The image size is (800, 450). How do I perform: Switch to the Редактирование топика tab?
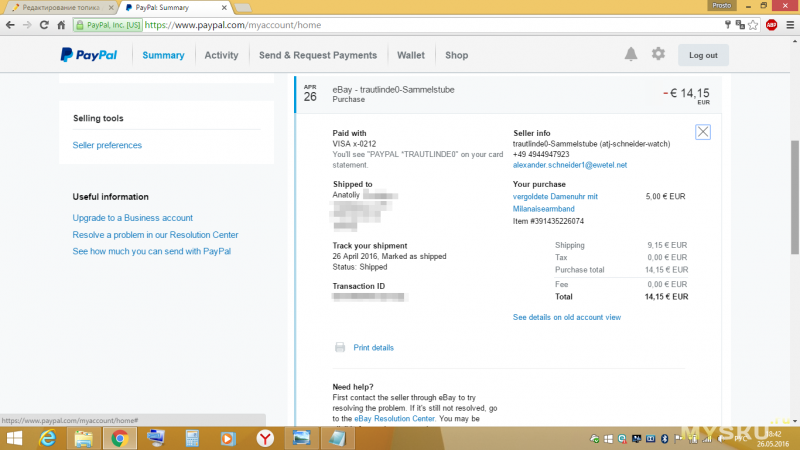[61, 8]
